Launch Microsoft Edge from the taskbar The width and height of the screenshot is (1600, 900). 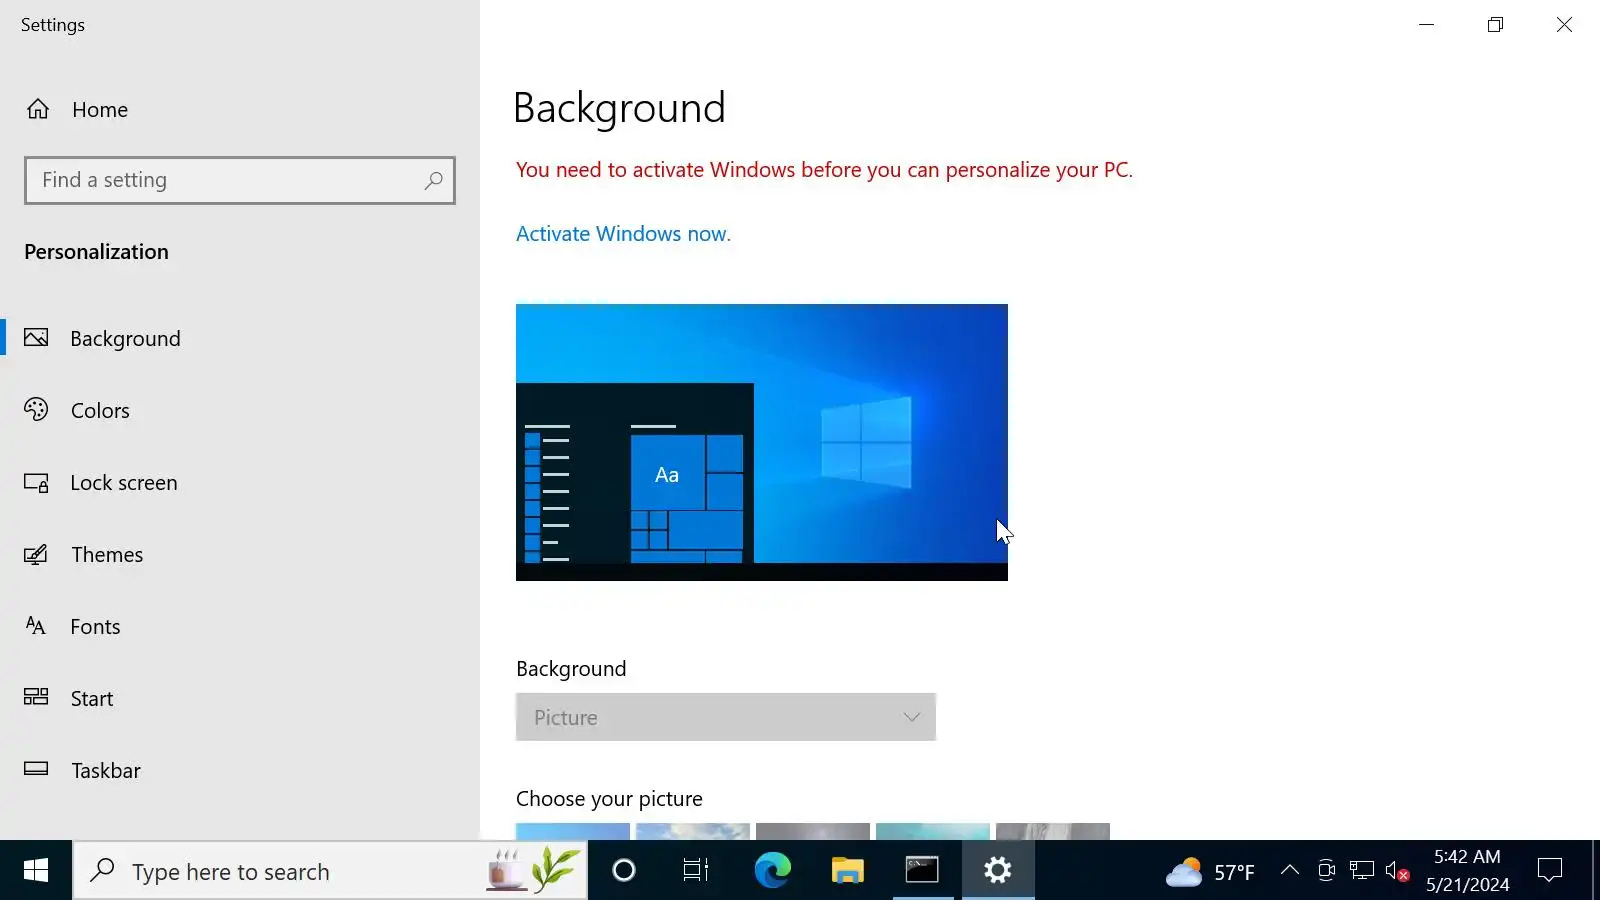(x=772, y=871)
